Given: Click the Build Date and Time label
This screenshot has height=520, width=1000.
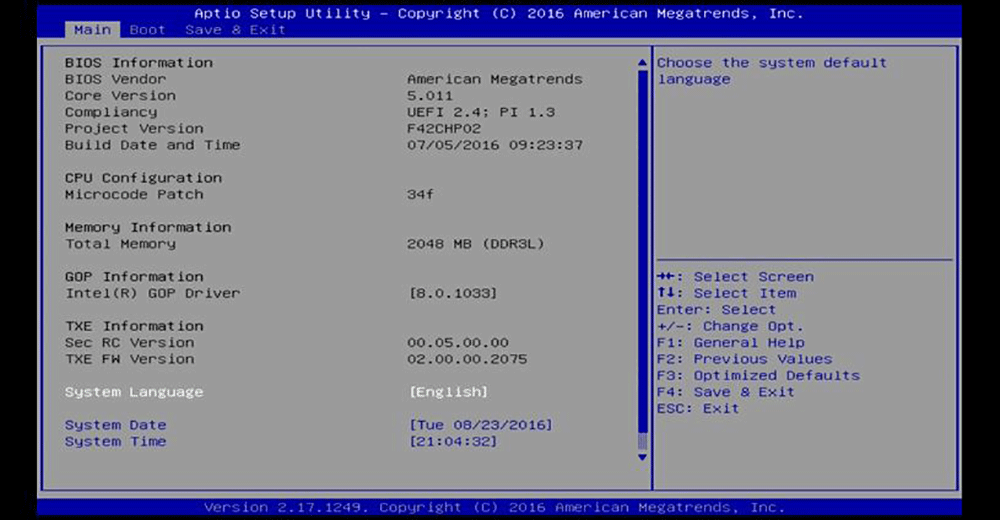Looking at the screenshot, I should click(152, 145).
